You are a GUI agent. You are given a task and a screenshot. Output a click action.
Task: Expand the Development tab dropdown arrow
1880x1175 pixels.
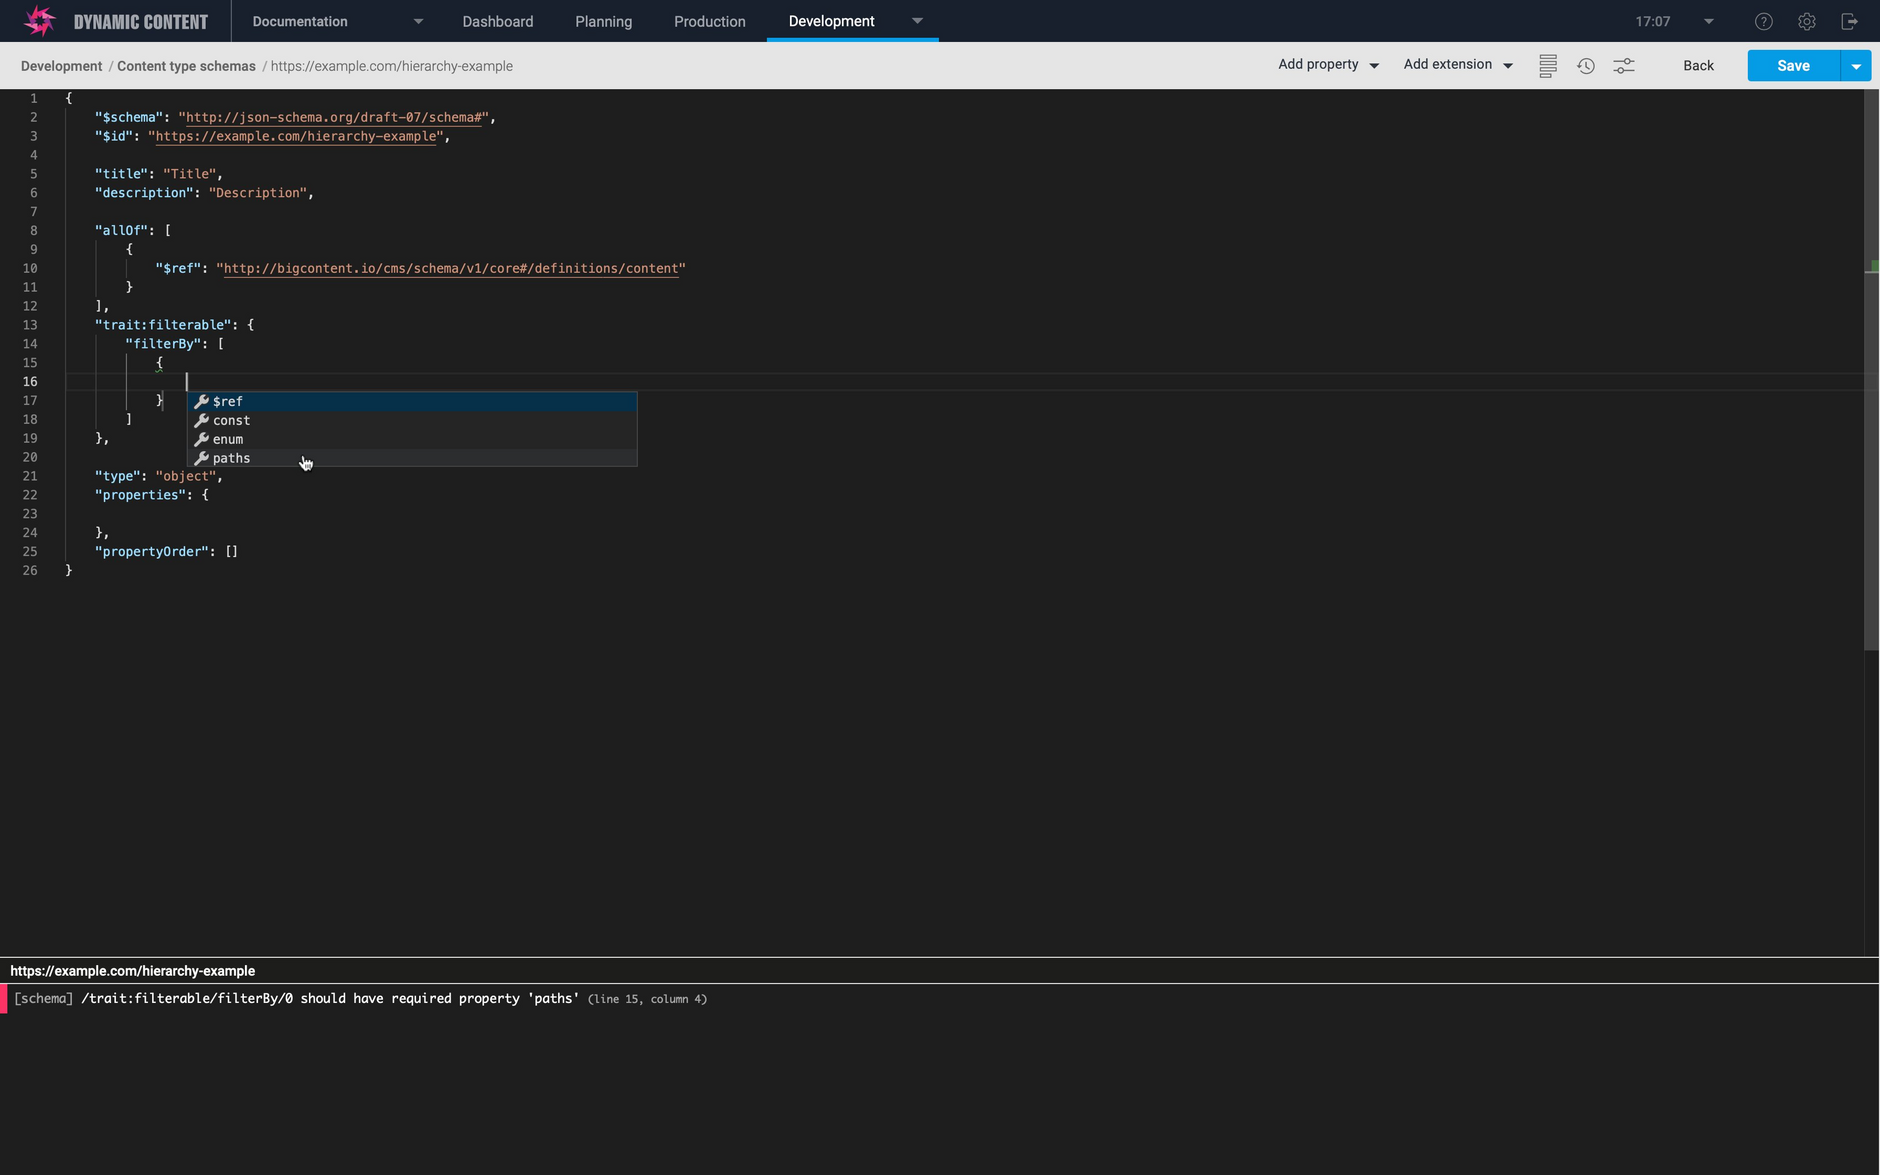pos(916,21)
